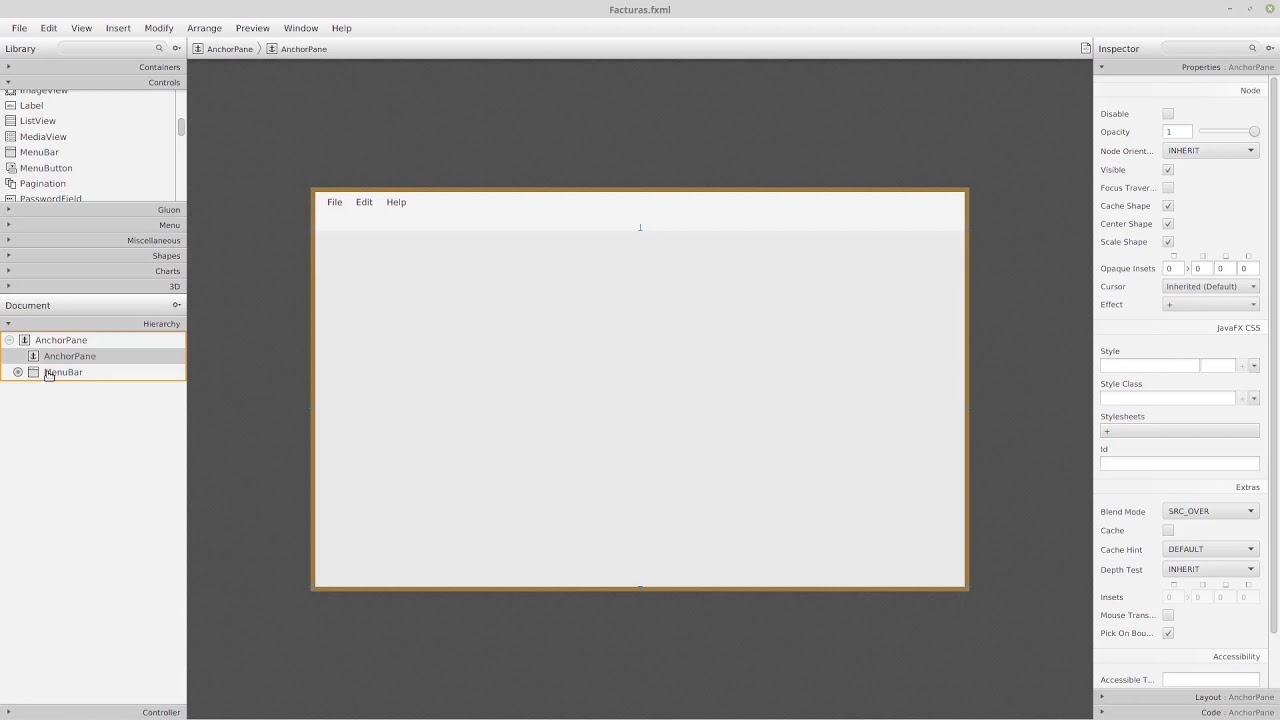Open the Arrange menu

click(x=204, y=28)
